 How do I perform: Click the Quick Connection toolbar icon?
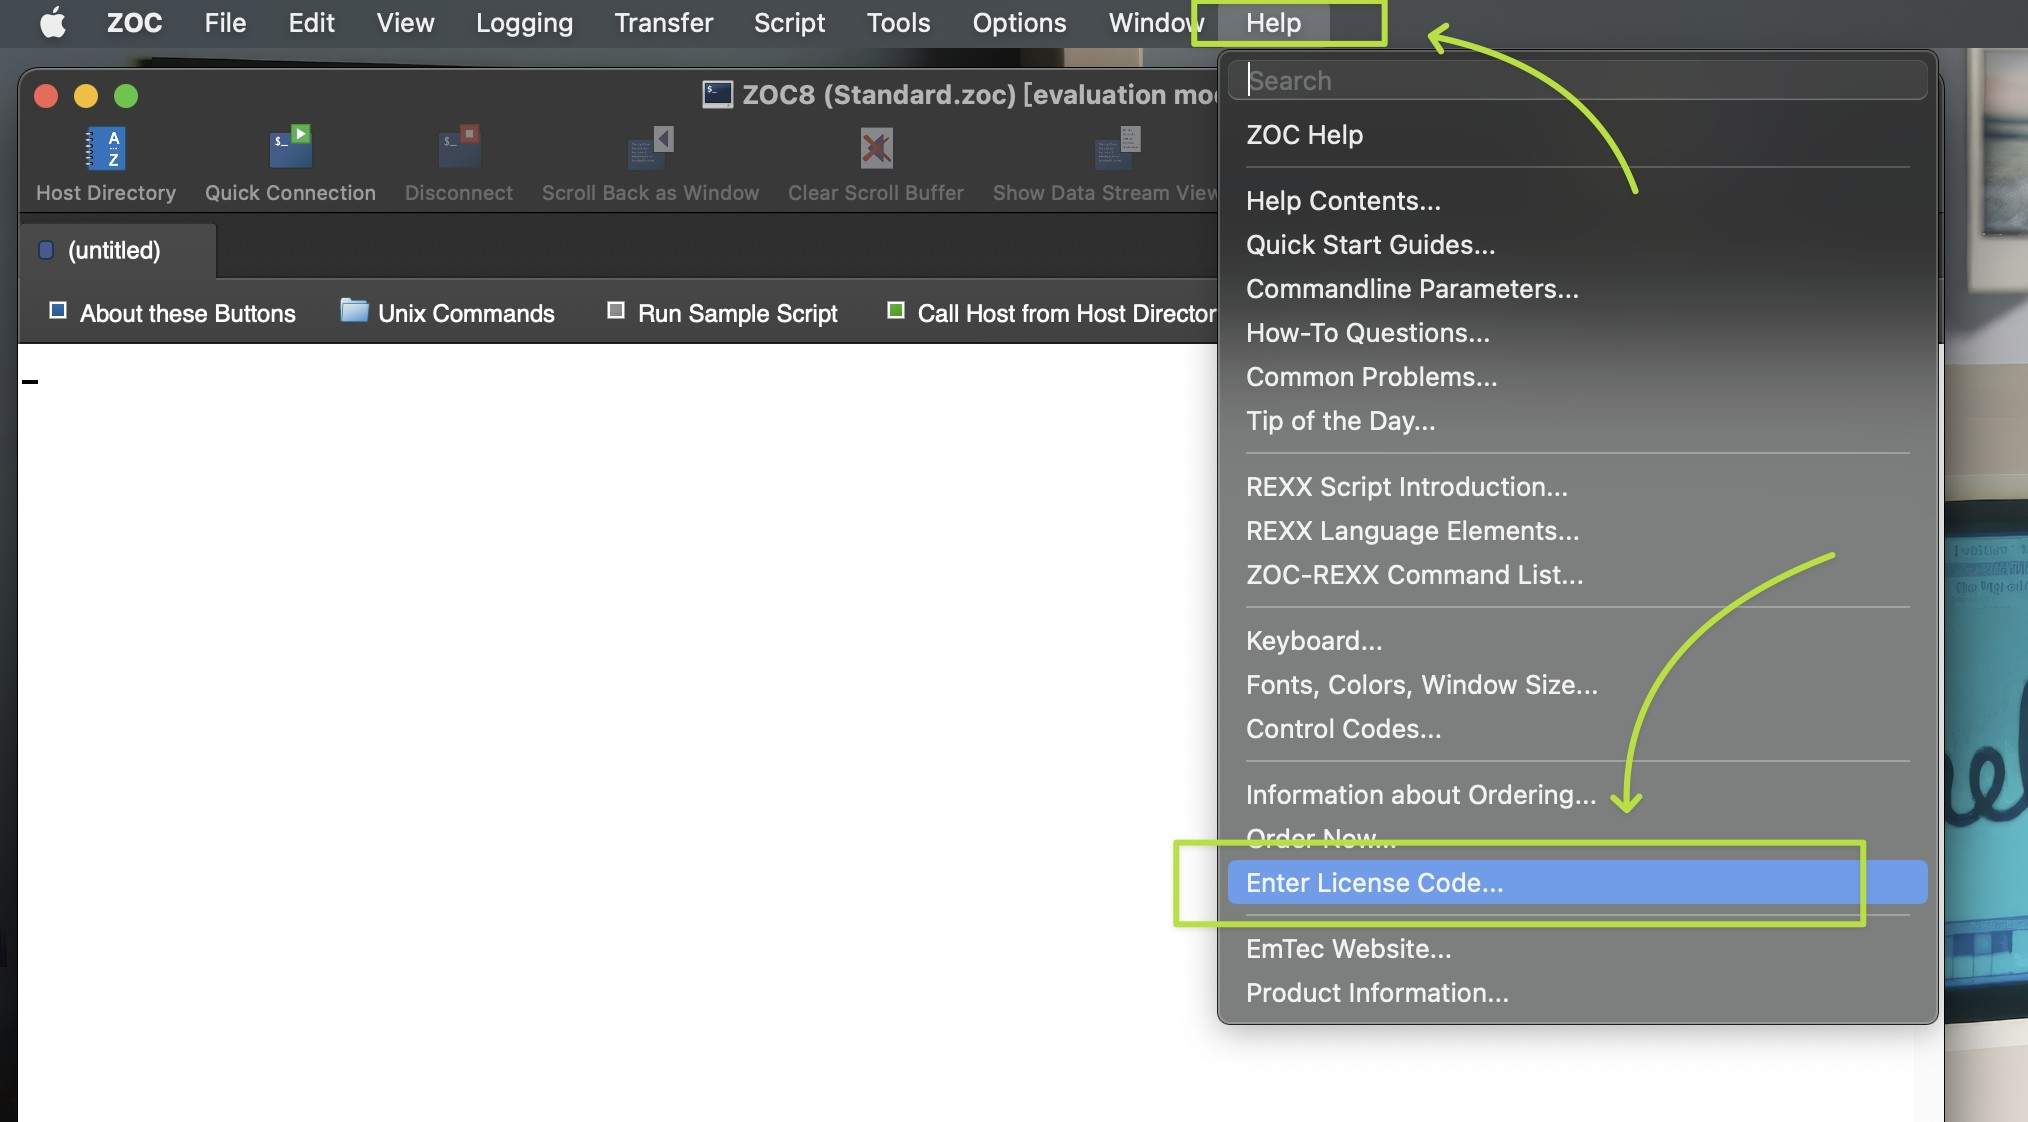(x=290, y=149)
